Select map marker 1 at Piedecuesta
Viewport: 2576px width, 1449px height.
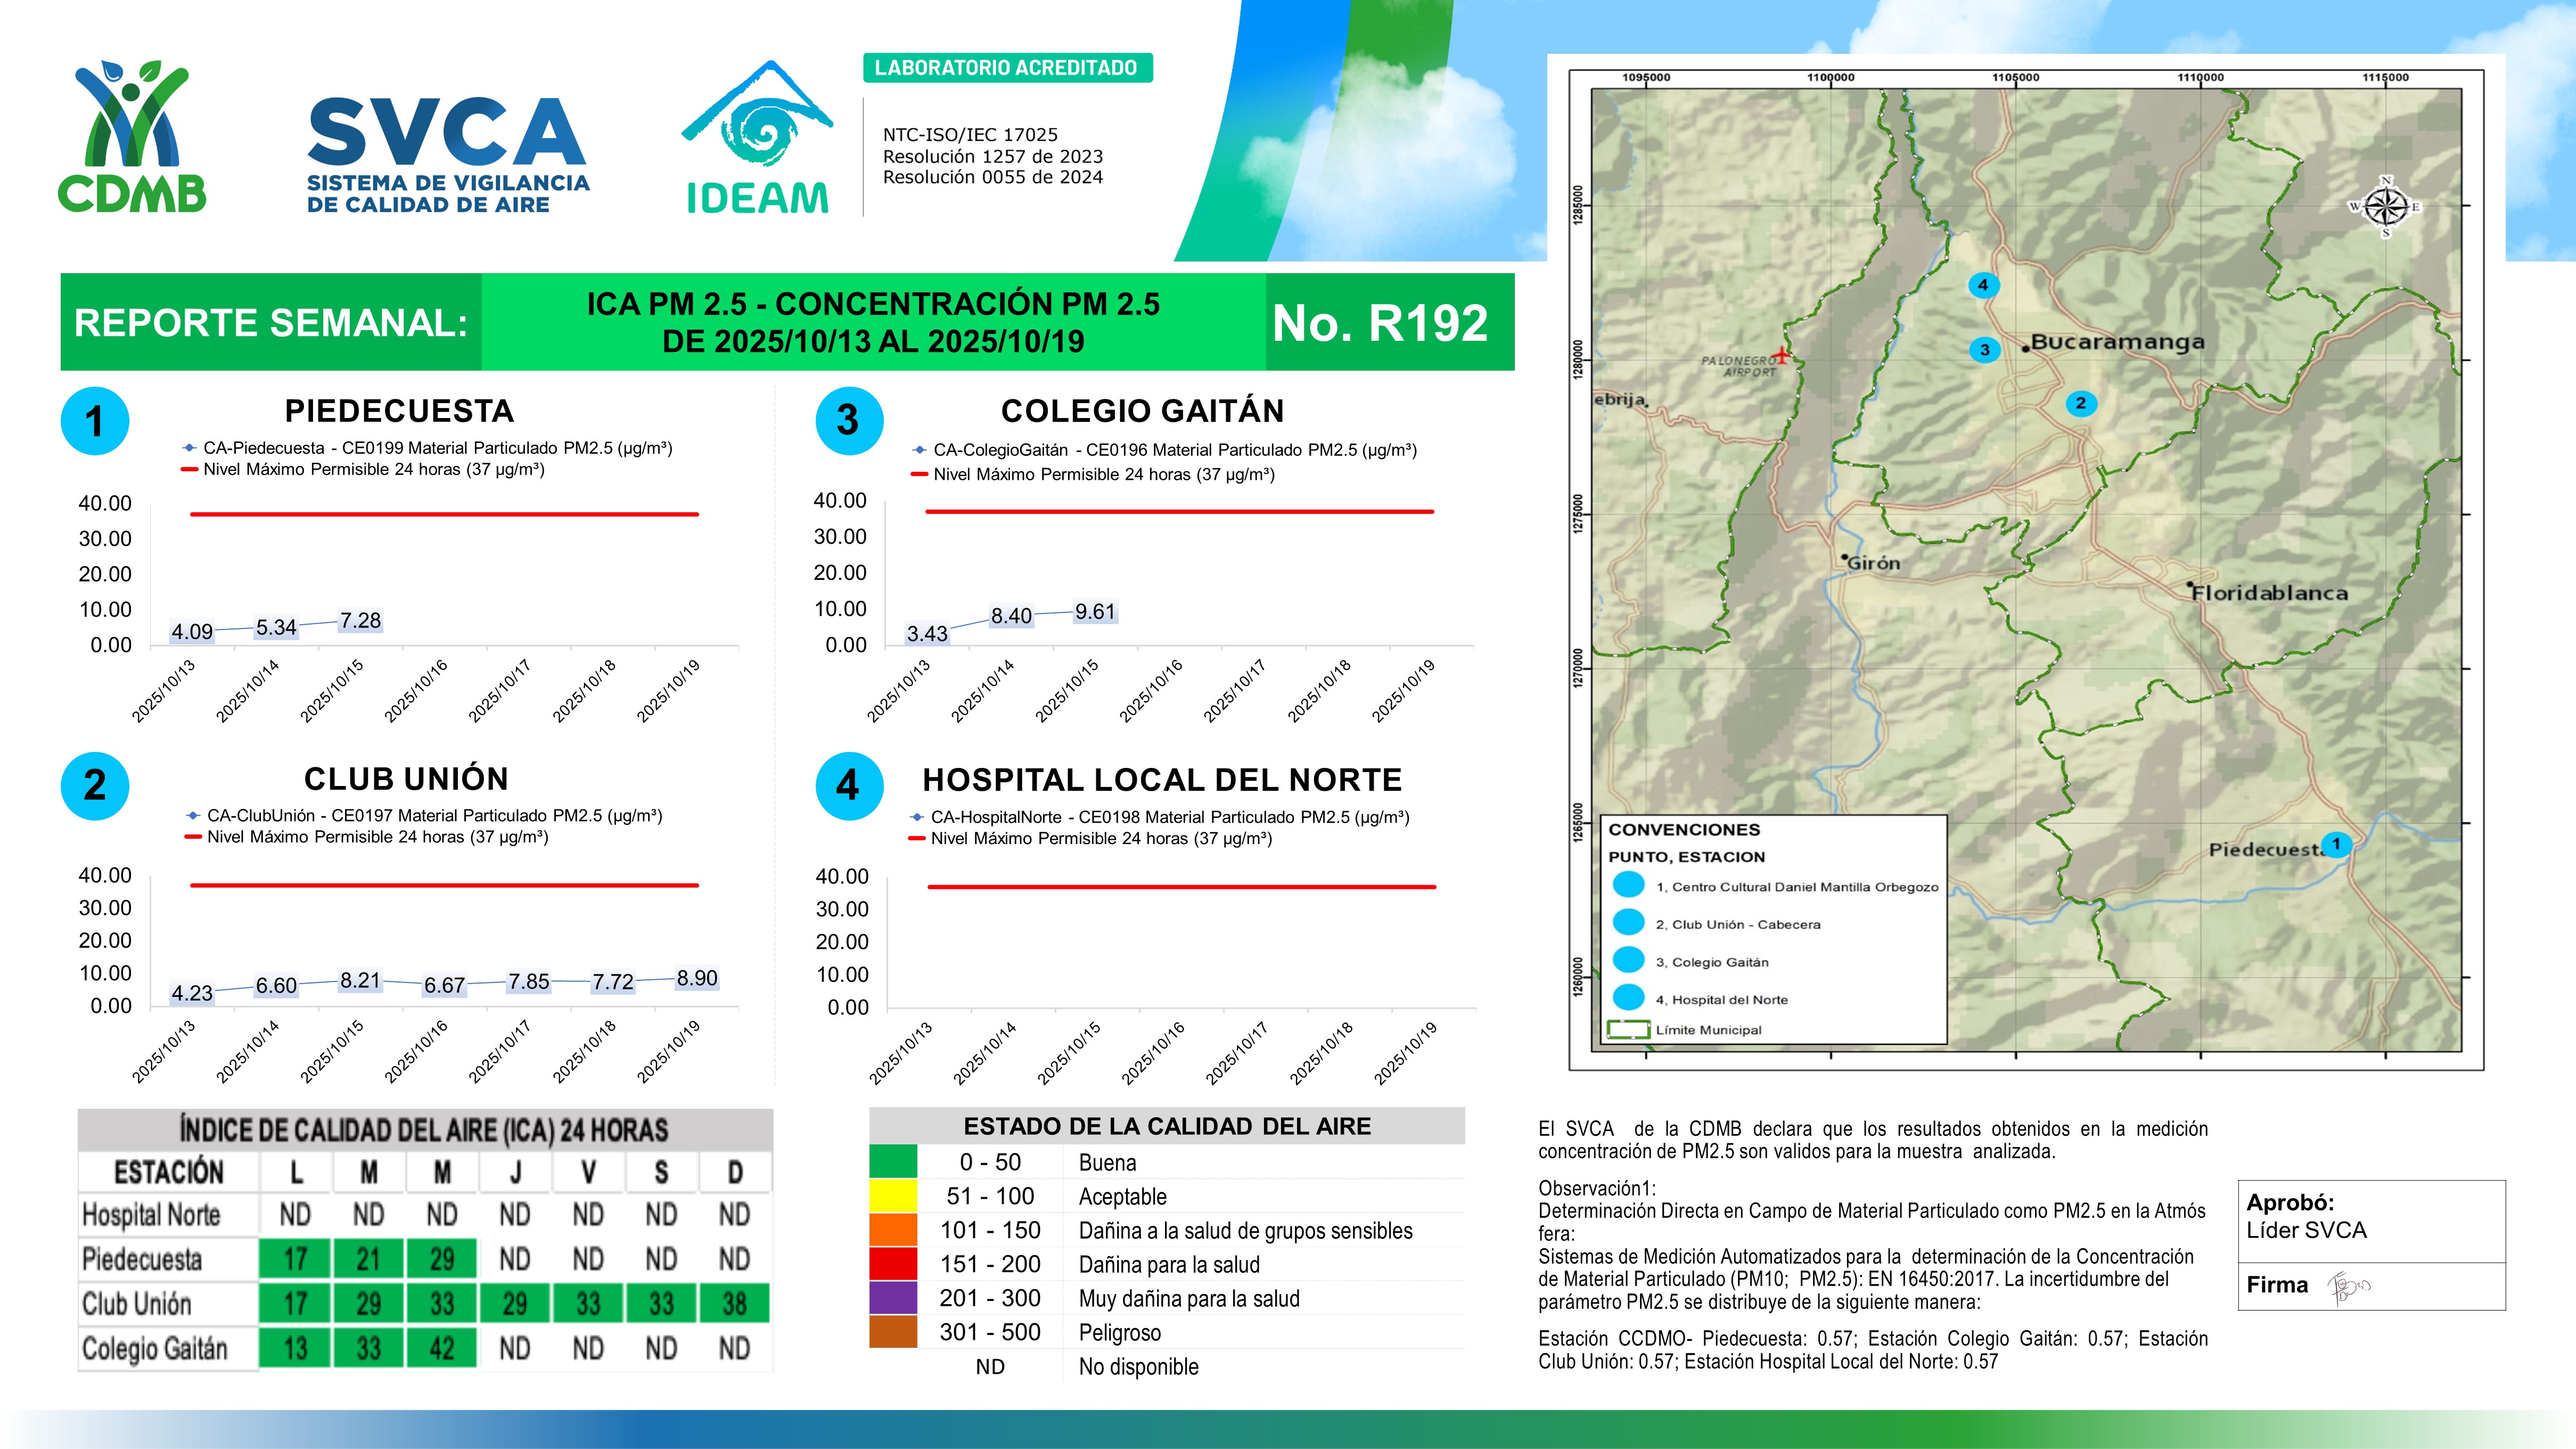point(2336,844)
